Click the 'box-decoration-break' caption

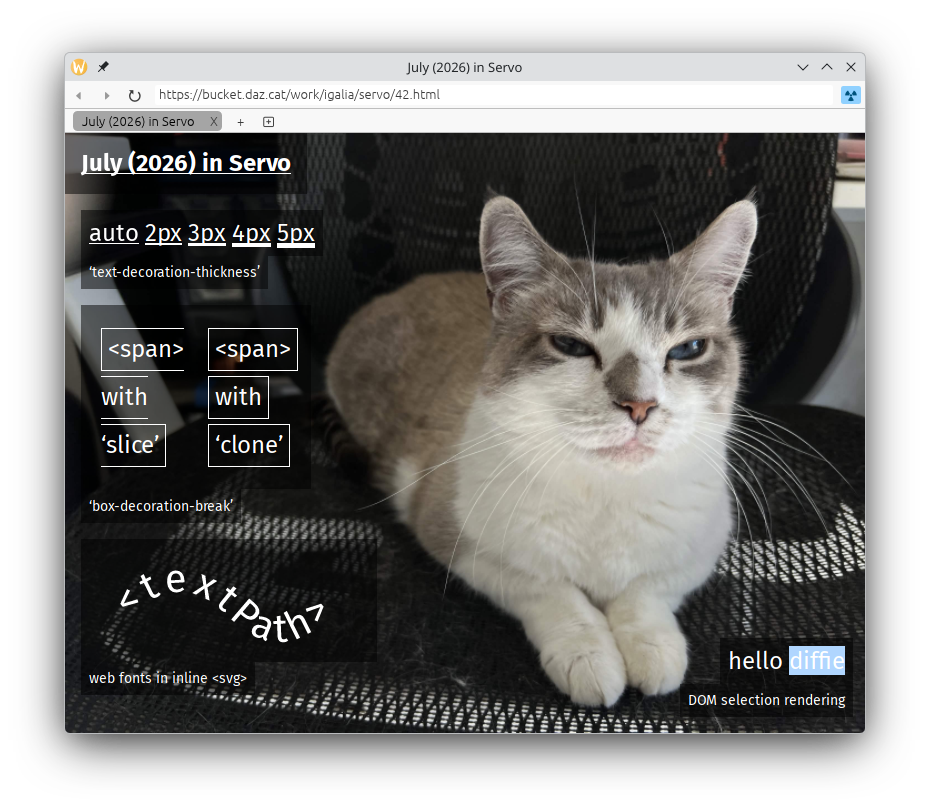tap(161, 506)
